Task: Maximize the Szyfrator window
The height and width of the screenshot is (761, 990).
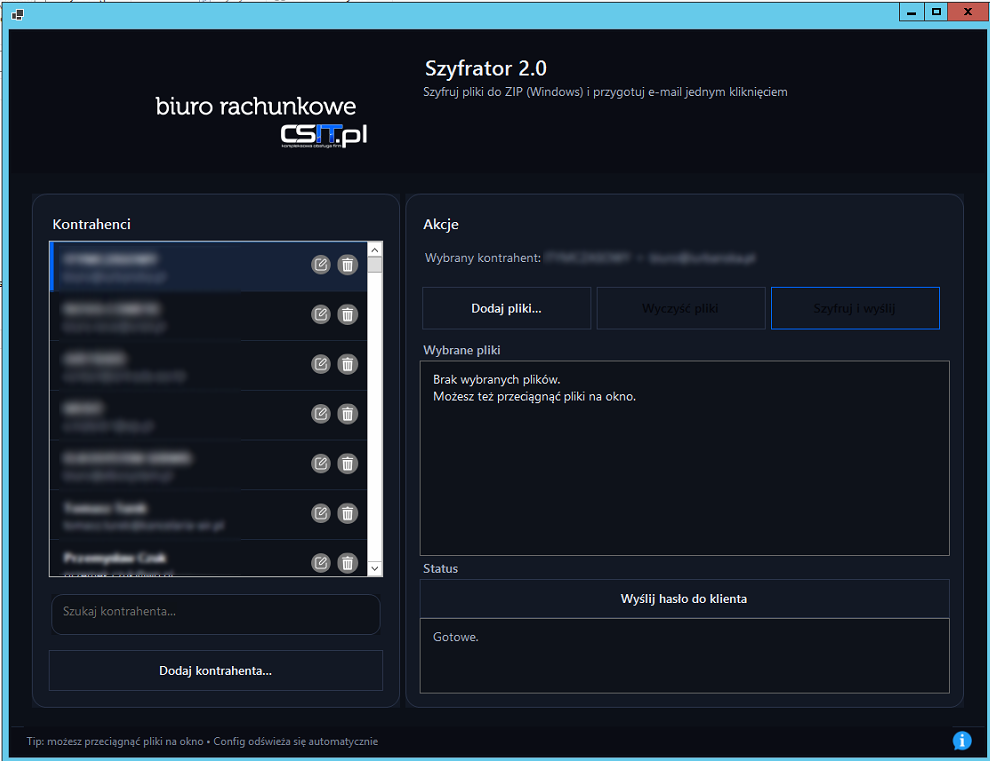Action: click(x=936, y=12)
